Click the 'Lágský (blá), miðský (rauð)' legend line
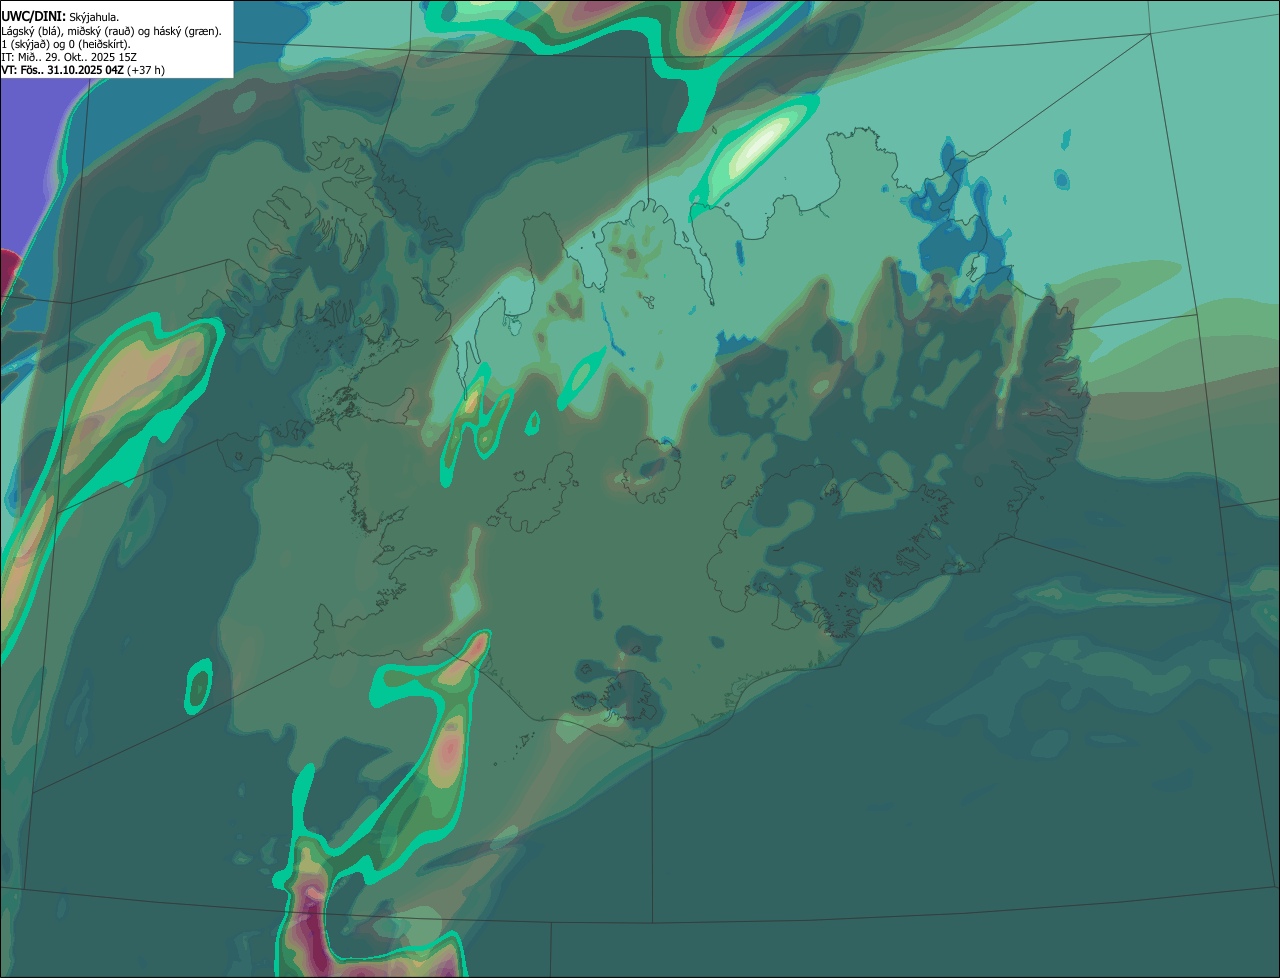 (112, 31)
